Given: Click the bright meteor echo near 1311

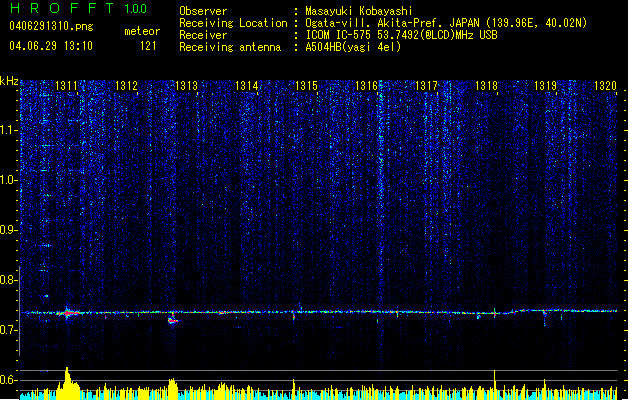Looking at the screenshot, I should pyautogui.click(x=68, y=313).
